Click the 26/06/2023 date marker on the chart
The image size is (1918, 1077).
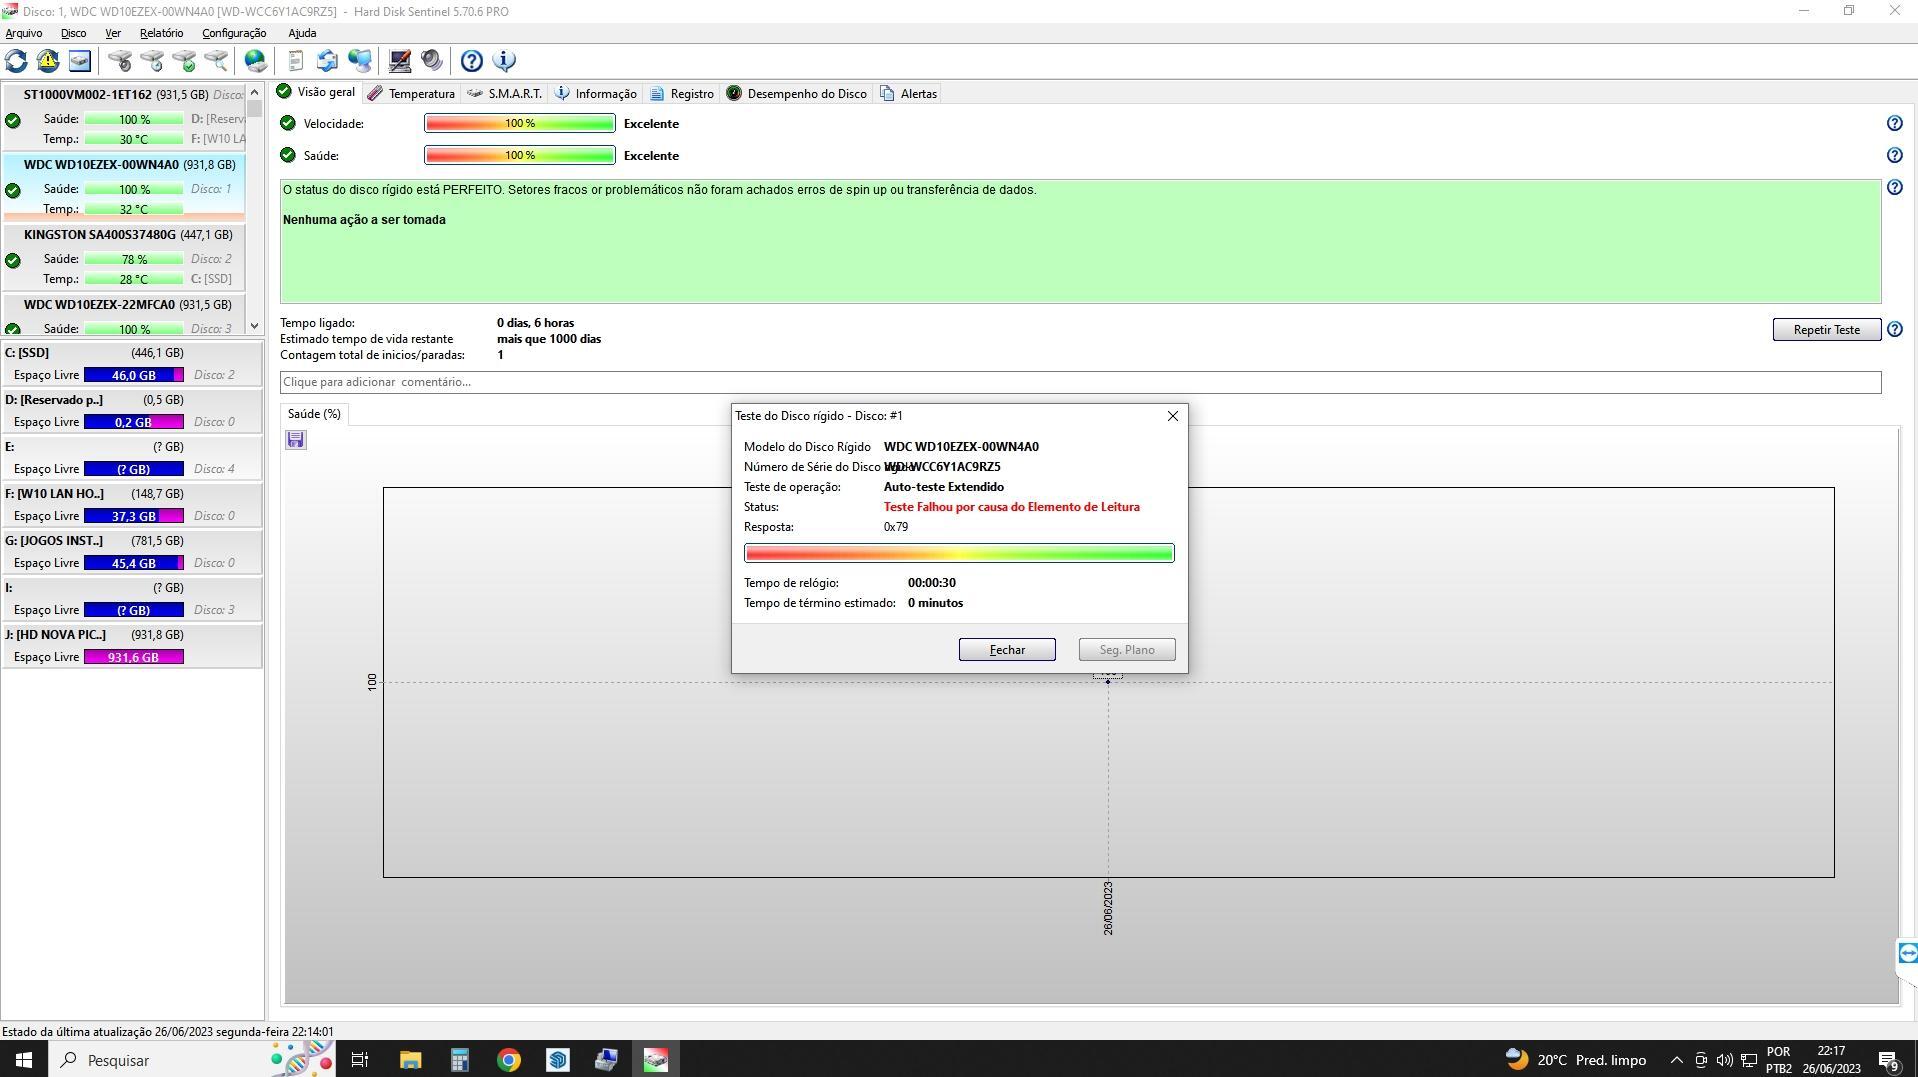[x=1108, y=908]
